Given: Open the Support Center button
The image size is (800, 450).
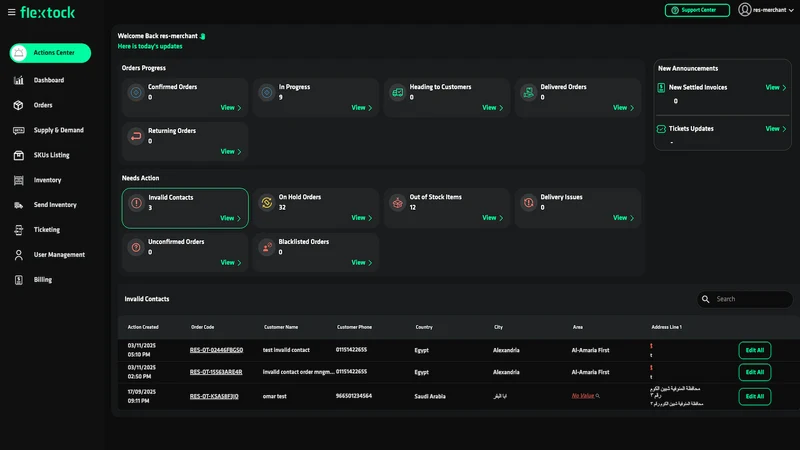Looking at the screenshot, I should tap(697, 10).
